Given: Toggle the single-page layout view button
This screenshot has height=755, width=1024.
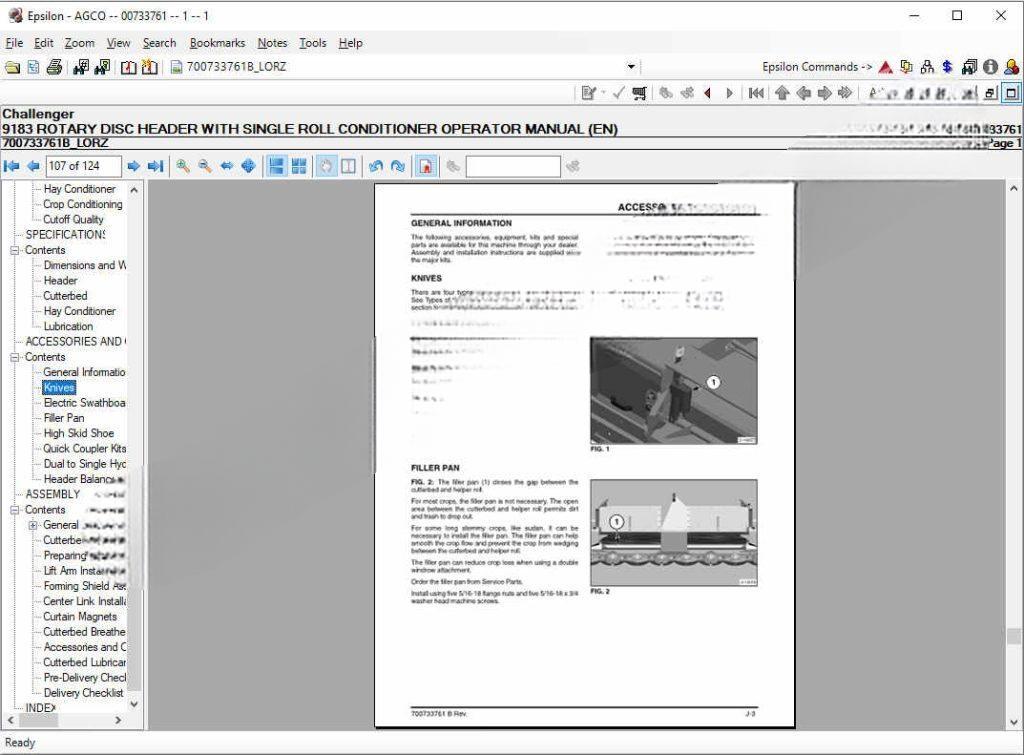Looking at the screenshot, I should [276, 166].
